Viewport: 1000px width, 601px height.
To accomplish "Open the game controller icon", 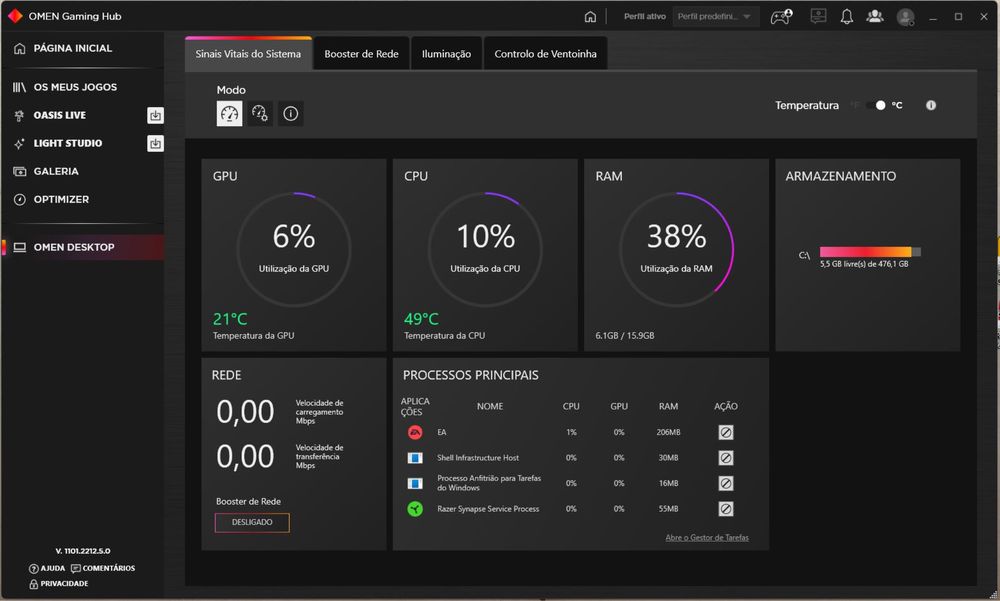I will point(781,17).
